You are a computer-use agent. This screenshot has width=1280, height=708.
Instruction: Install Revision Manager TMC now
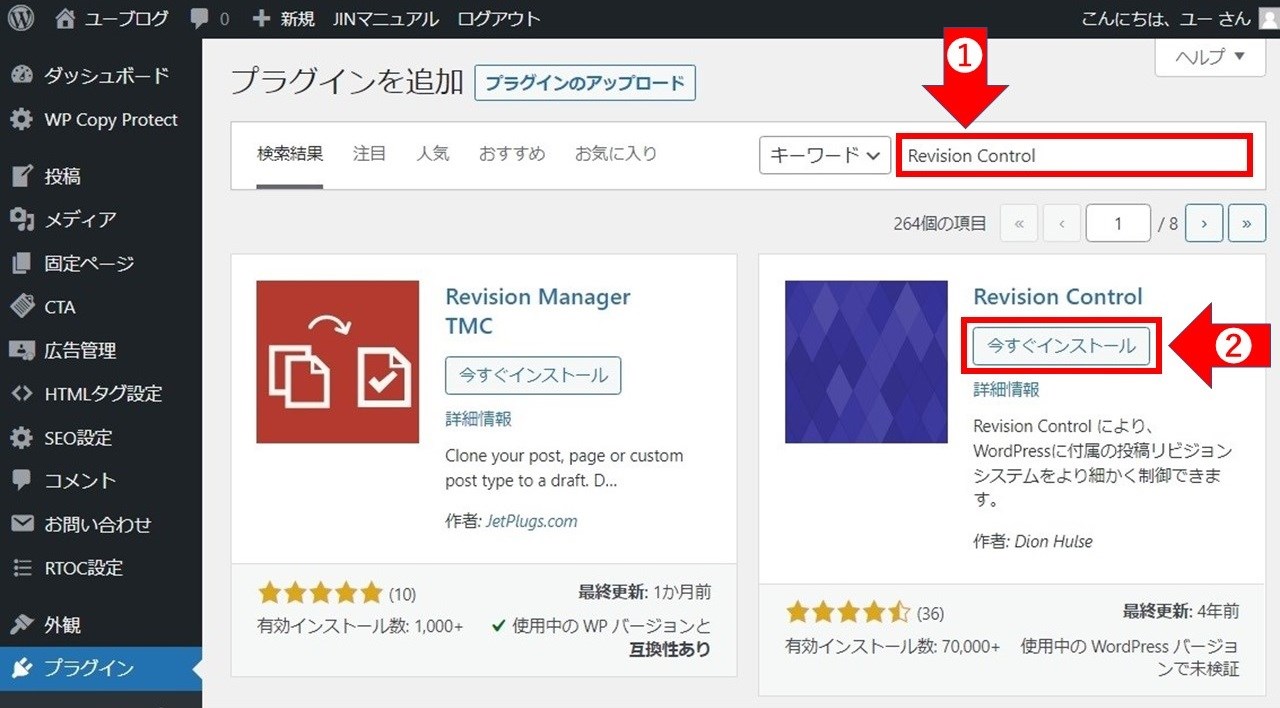(x=533, y=375)
